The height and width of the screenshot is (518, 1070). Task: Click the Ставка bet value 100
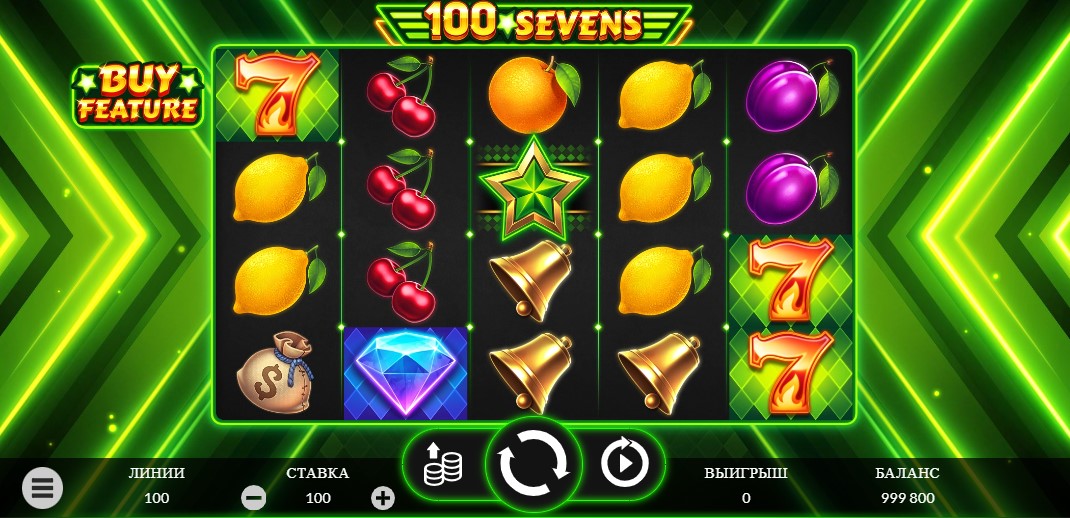[x=318, y=498]
